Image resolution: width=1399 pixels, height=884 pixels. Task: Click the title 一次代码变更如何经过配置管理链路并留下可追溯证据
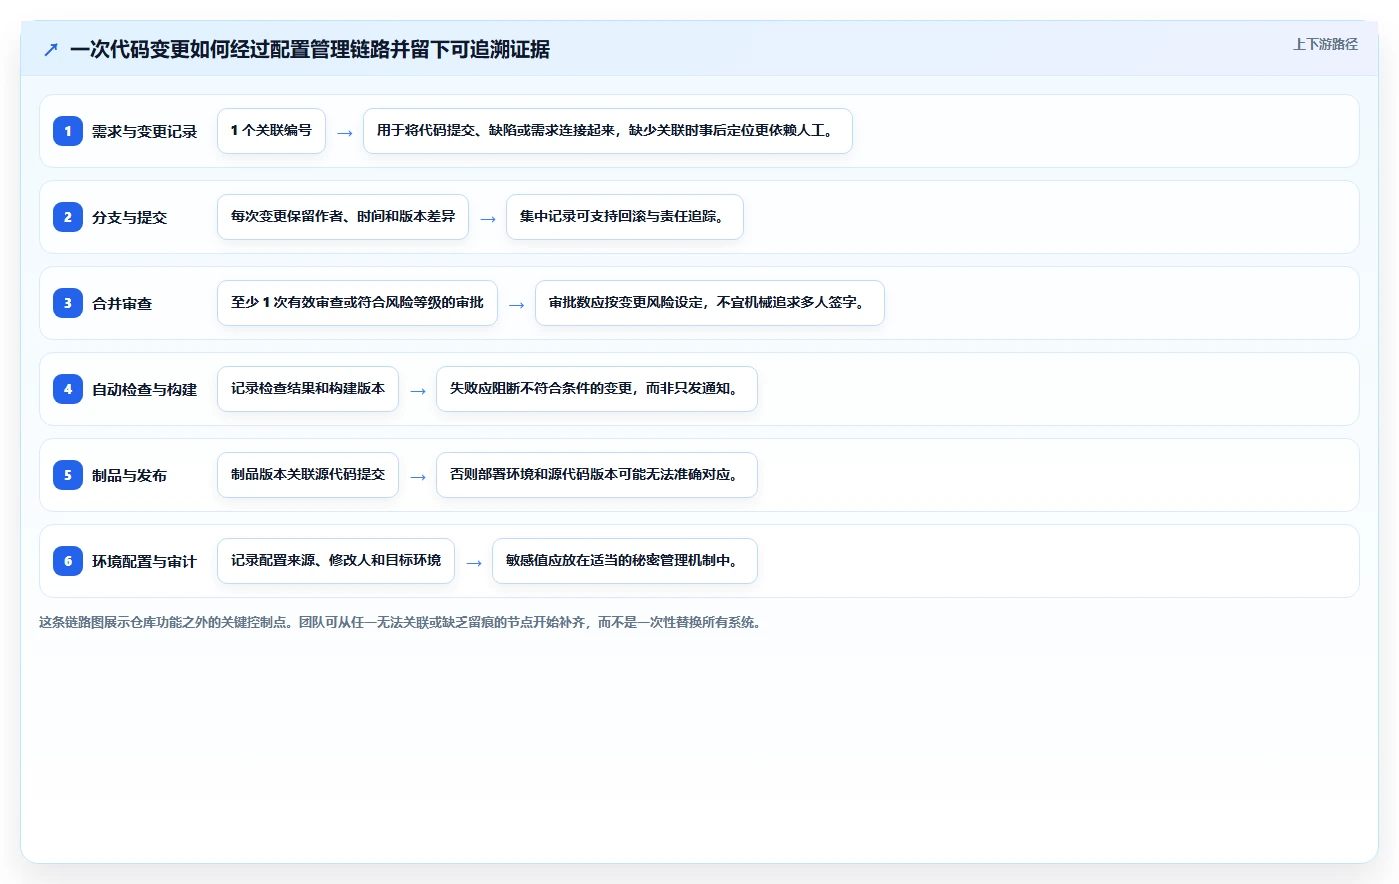point(310,49)
